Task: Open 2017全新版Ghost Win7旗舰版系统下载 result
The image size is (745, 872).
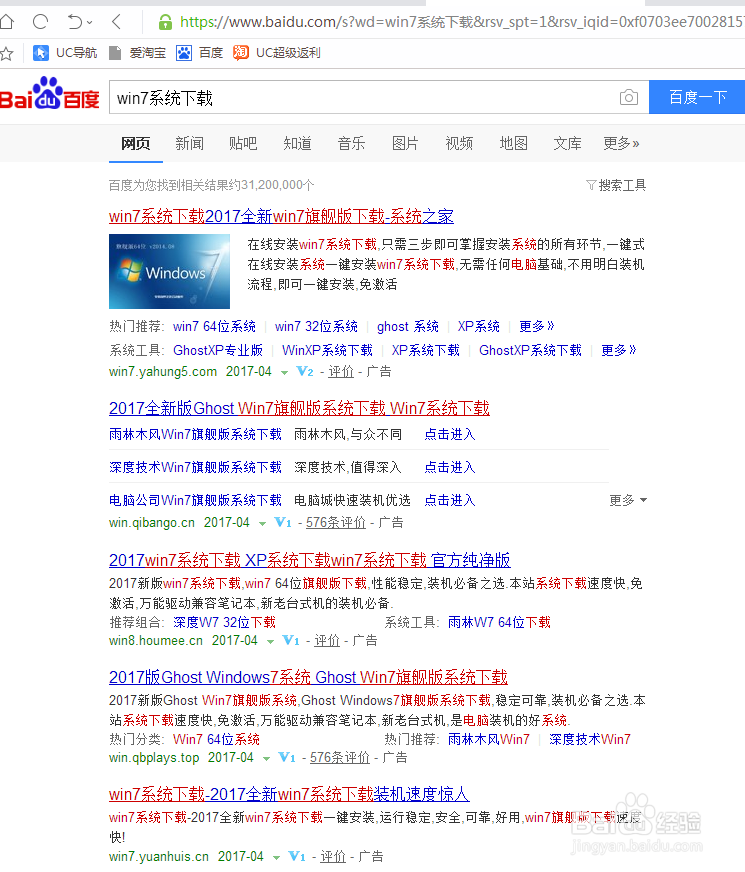Action: (299, 408)
